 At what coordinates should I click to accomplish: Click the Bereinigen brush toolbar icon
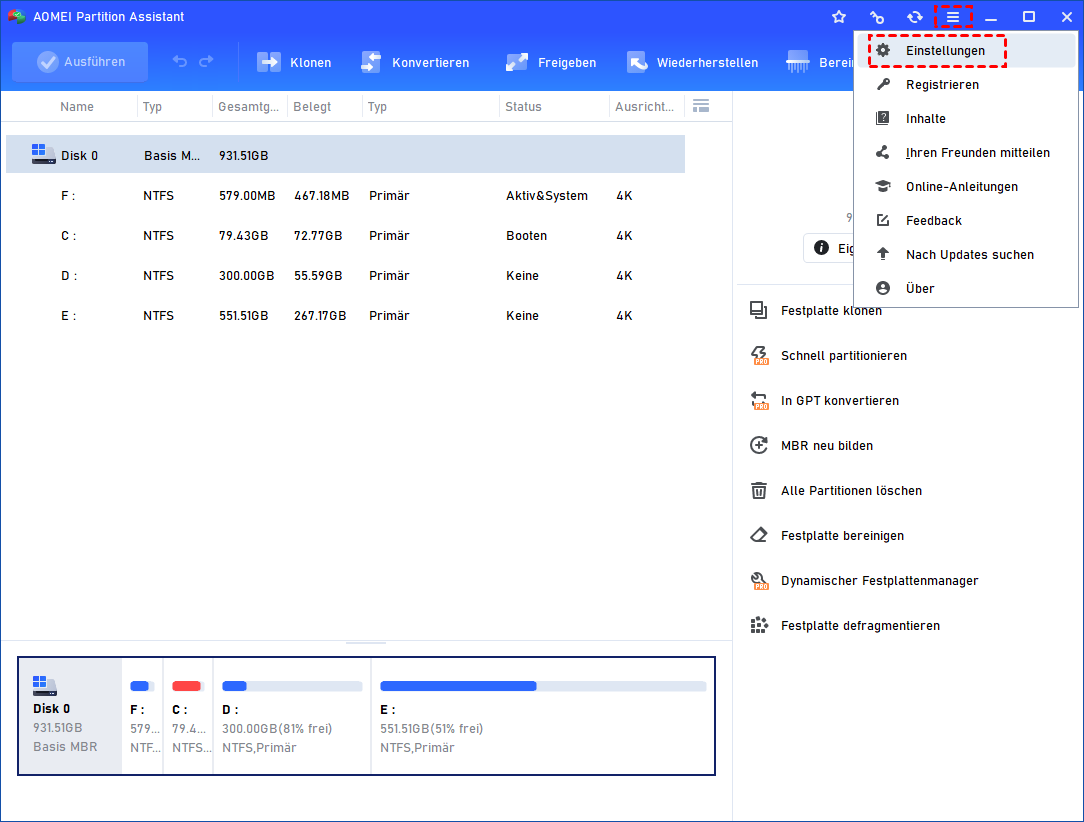(x=797, y=62)
